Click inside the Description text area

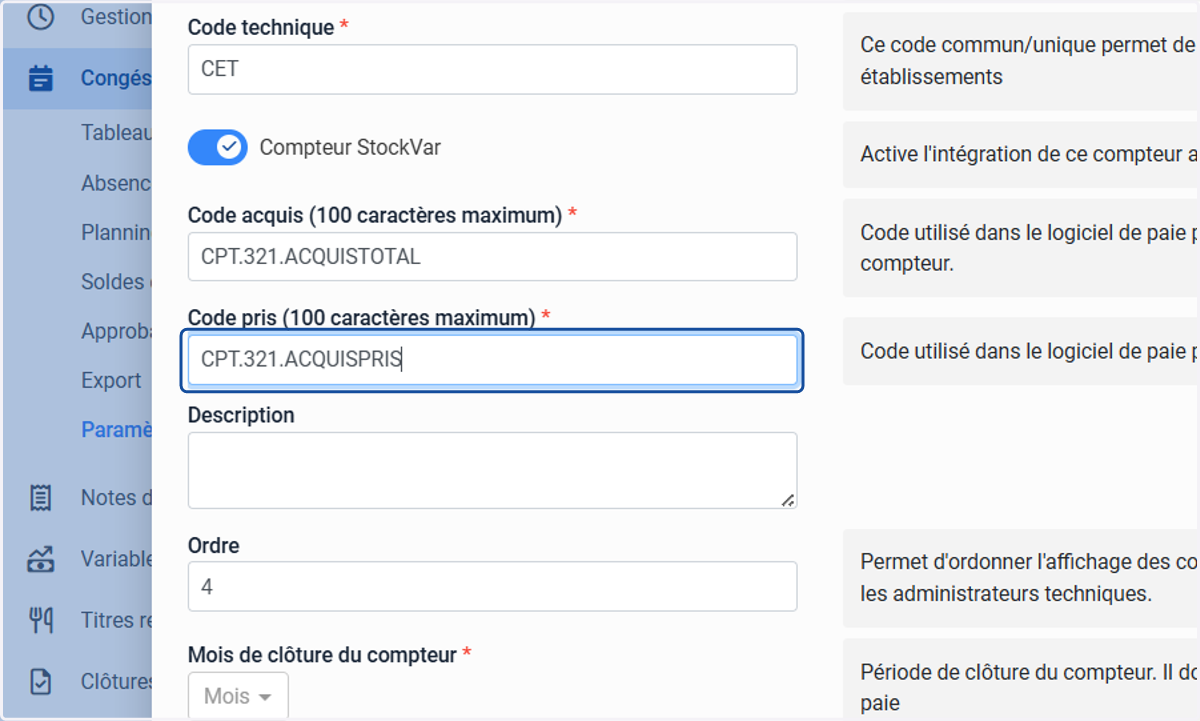click(492, 470)
